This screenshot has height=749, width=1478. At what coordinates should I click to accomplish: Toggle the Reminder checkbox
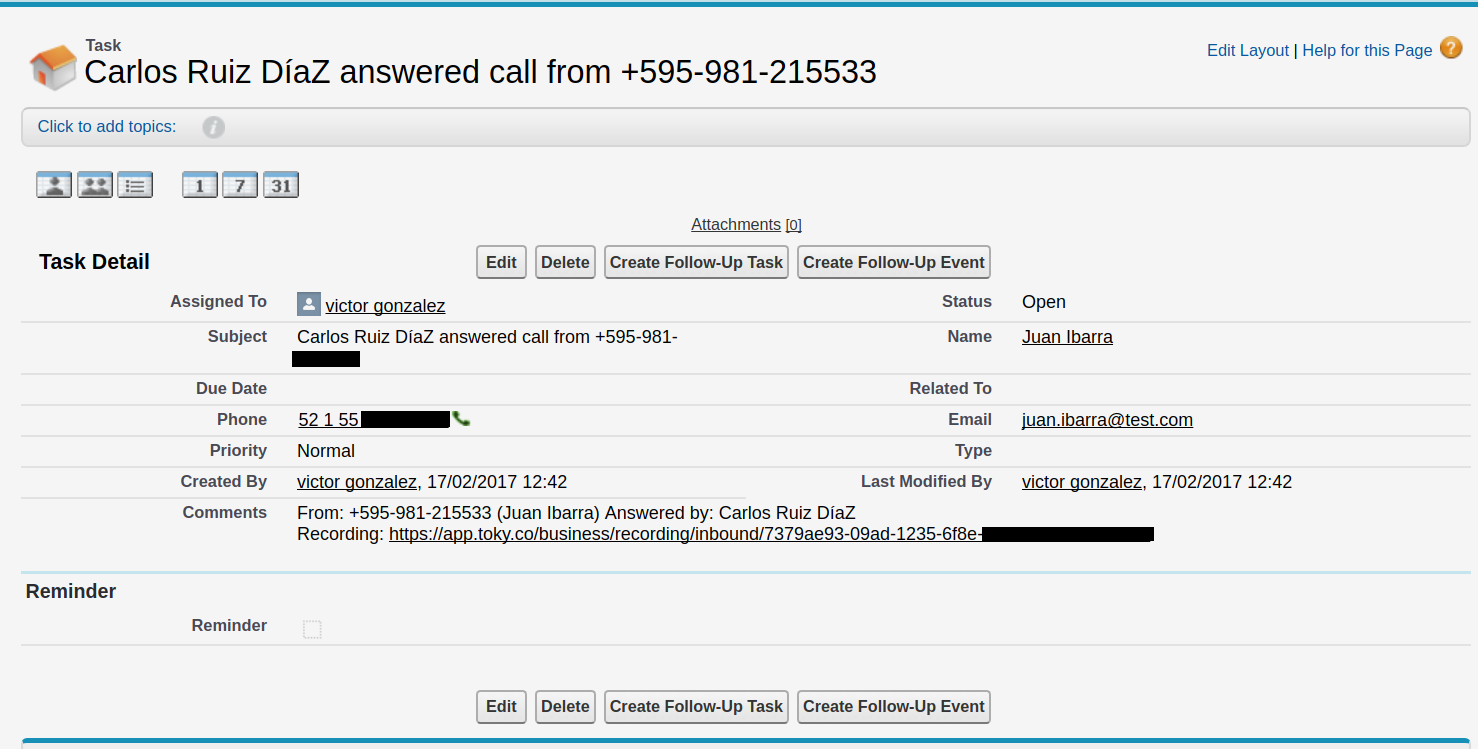click(x=312, y=629)
